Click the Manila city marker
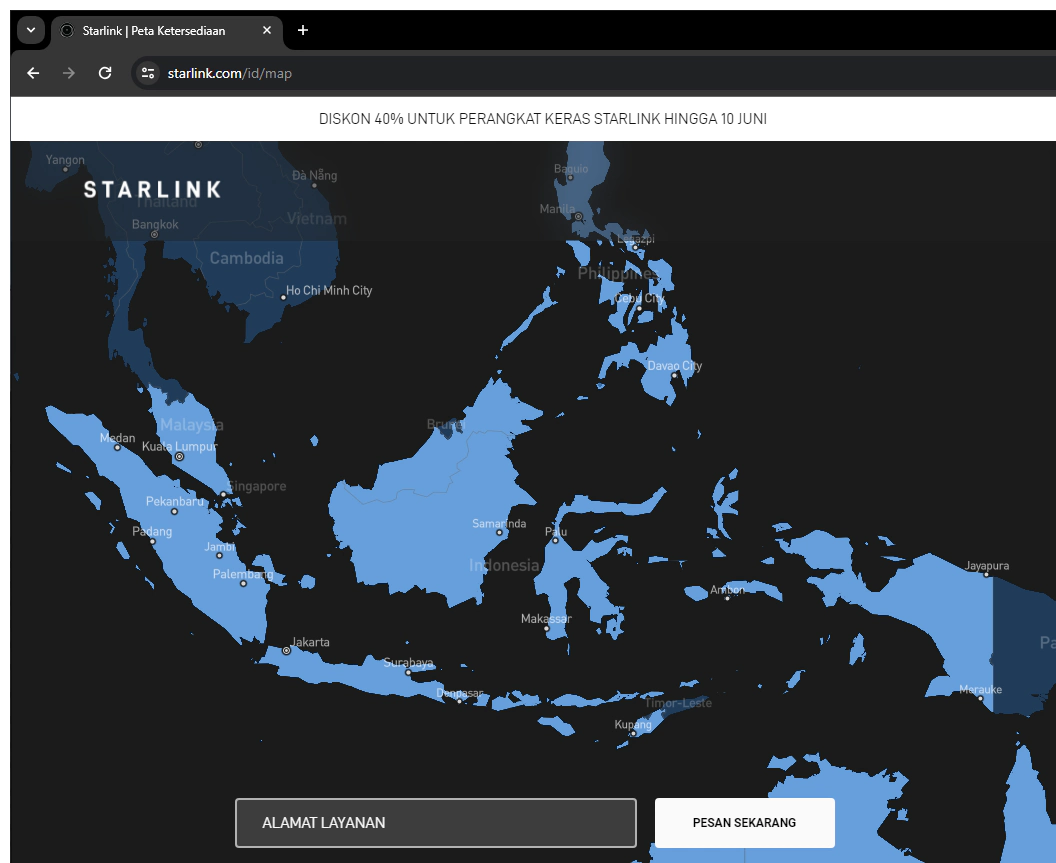Screen dimensions: 1056x863 (578, 216)
